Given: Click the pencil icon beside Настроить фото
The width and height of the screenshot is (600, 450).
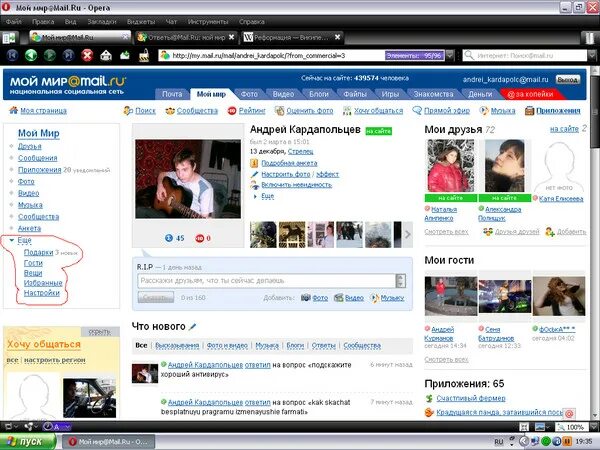Looking at the screenshot, I should tap(254, 174).
